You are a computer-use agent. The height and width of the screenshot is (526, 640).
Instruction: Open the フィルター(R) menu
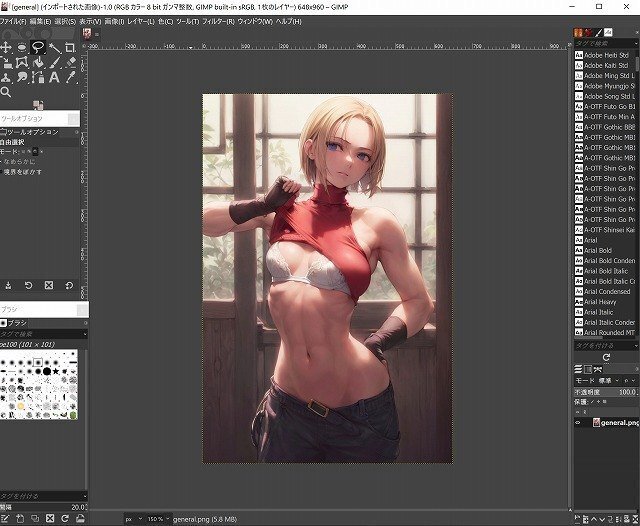tap(219, 21)
